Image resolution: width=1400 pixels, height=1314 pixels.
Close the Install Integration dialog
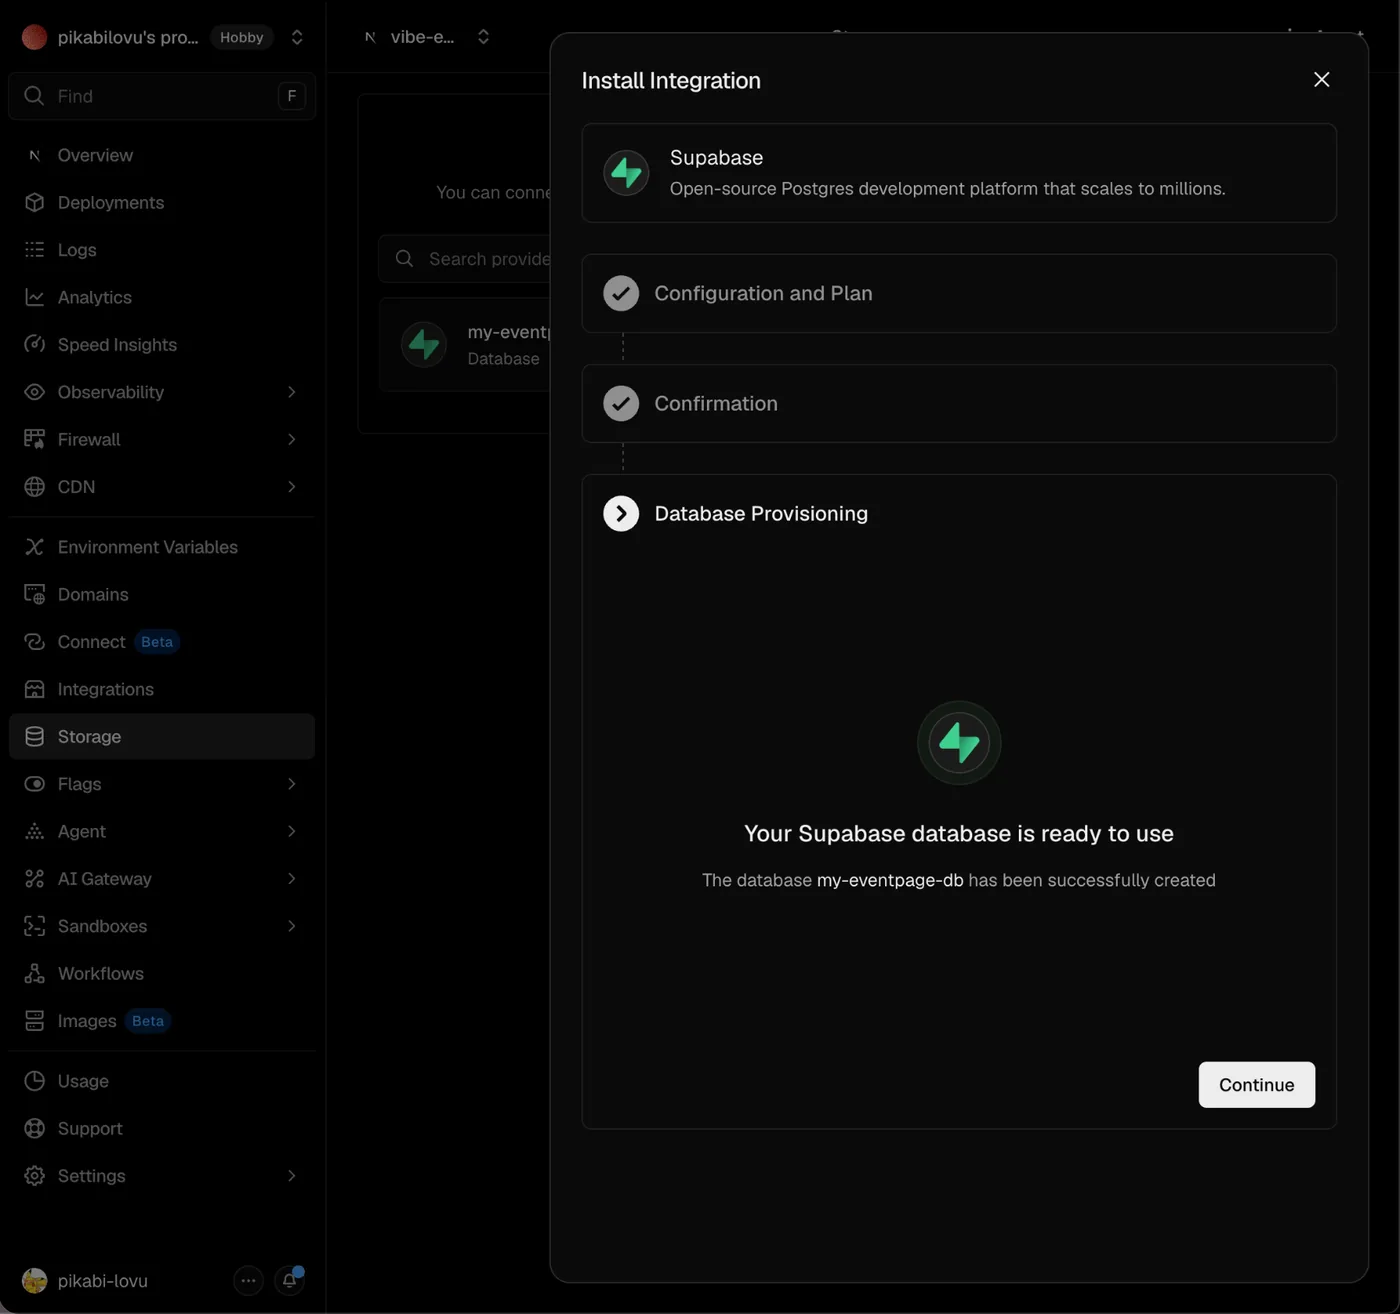coord(1322,79)
